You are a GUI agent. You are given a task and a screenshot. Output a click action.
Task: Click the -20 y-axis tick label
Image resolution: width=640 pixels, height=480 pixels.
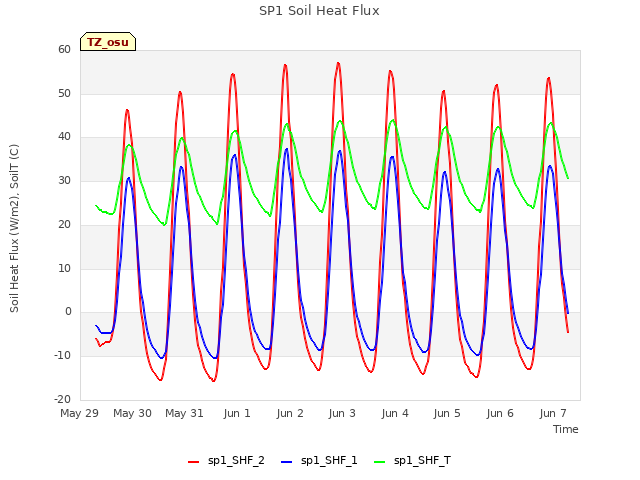pyautogui.click(x=62, y=399)
